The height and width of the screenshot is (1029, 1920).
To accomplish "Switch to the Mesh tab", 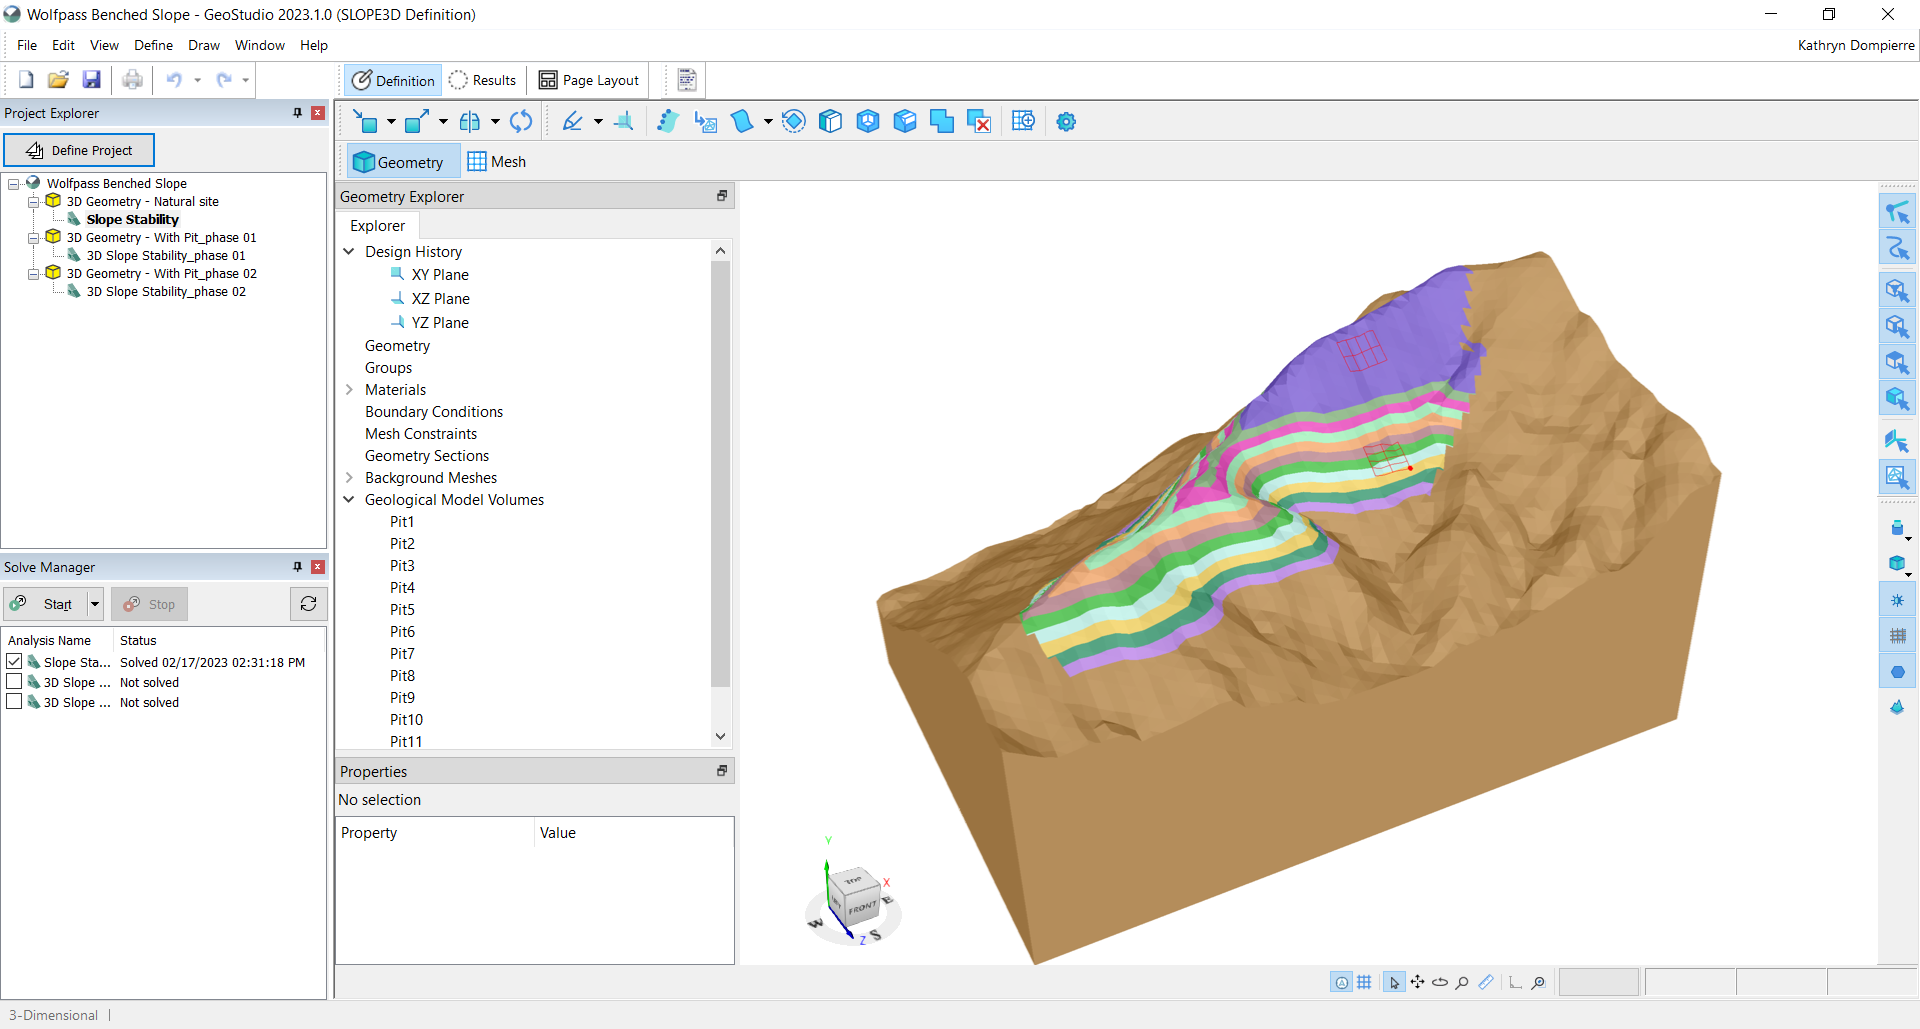I will coord(497,162).
